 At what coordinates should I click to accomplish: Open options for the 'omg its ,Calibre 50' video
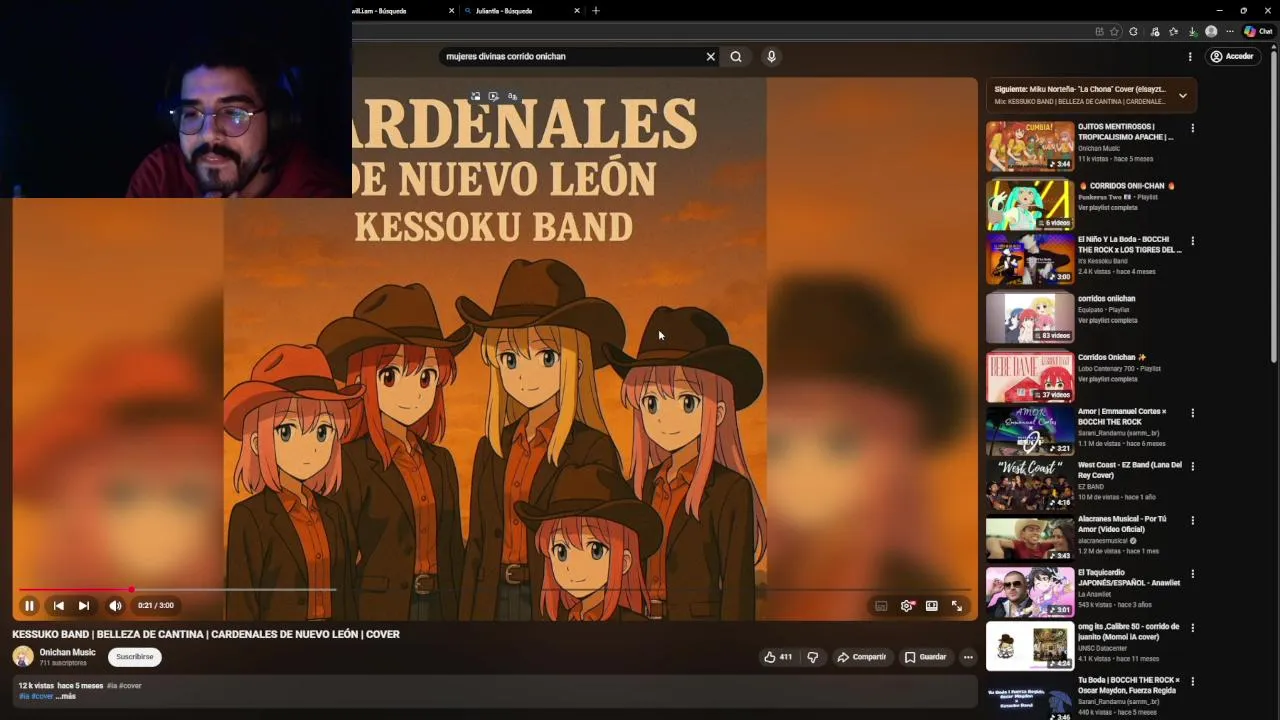(1192, 628)
